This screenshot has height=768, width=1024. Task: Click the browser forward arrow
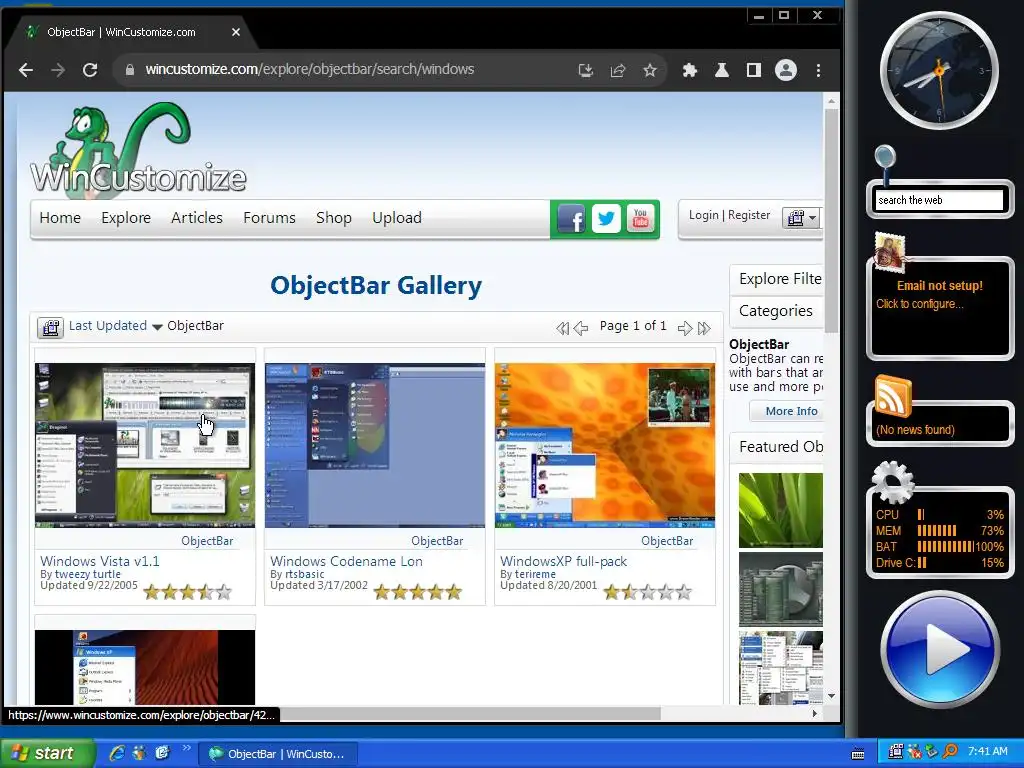[x=58, y=70]
